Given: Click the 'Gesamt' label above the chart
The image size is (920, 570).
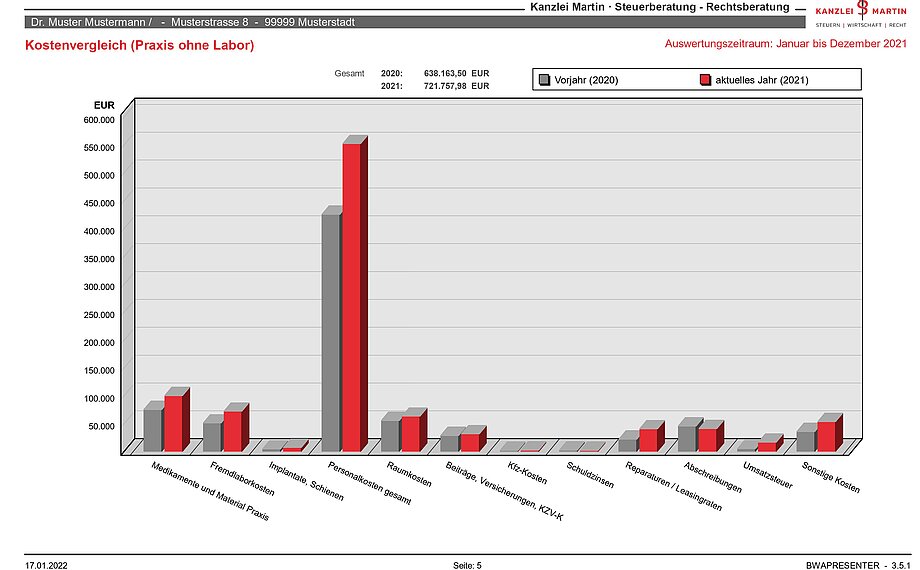Looking at the screenshot, I should tap(350, 73).
